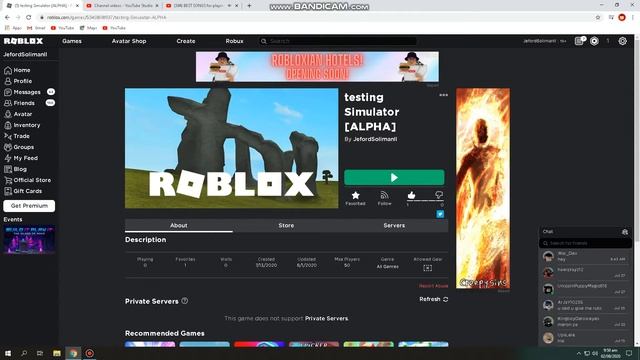Click the Twitter share icon

(440, 214)
